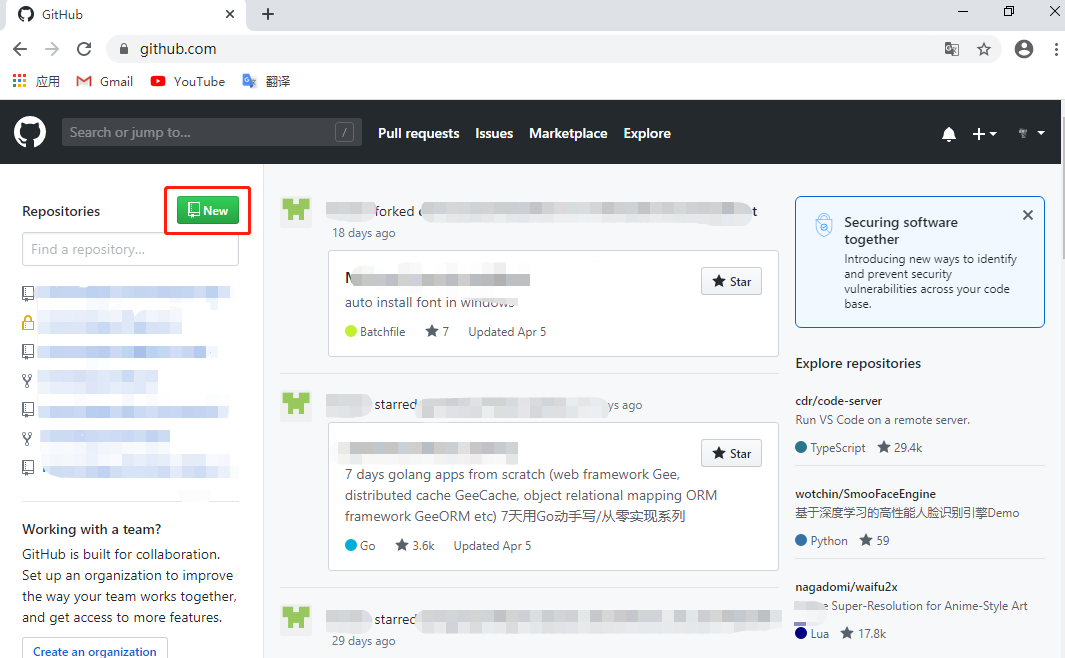The height and width of the screenshot is (658, 1065).
Task: Click the Python language label
Action: tap(829, 541)
